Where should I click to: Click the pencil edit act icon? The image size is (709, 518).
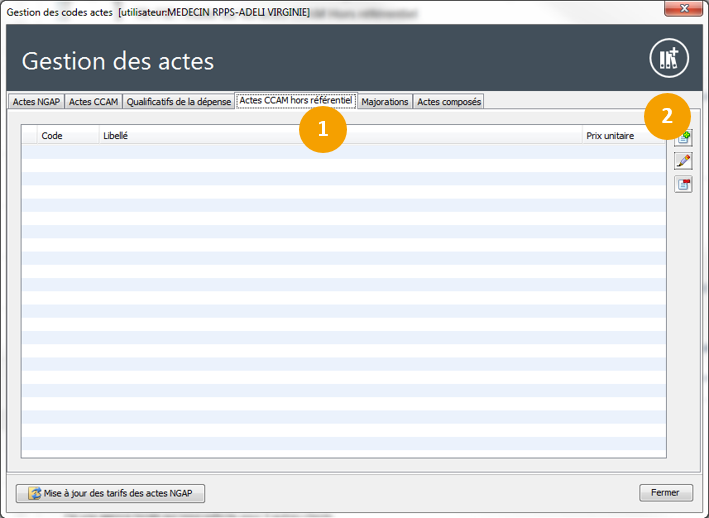[x=684, y=161]
